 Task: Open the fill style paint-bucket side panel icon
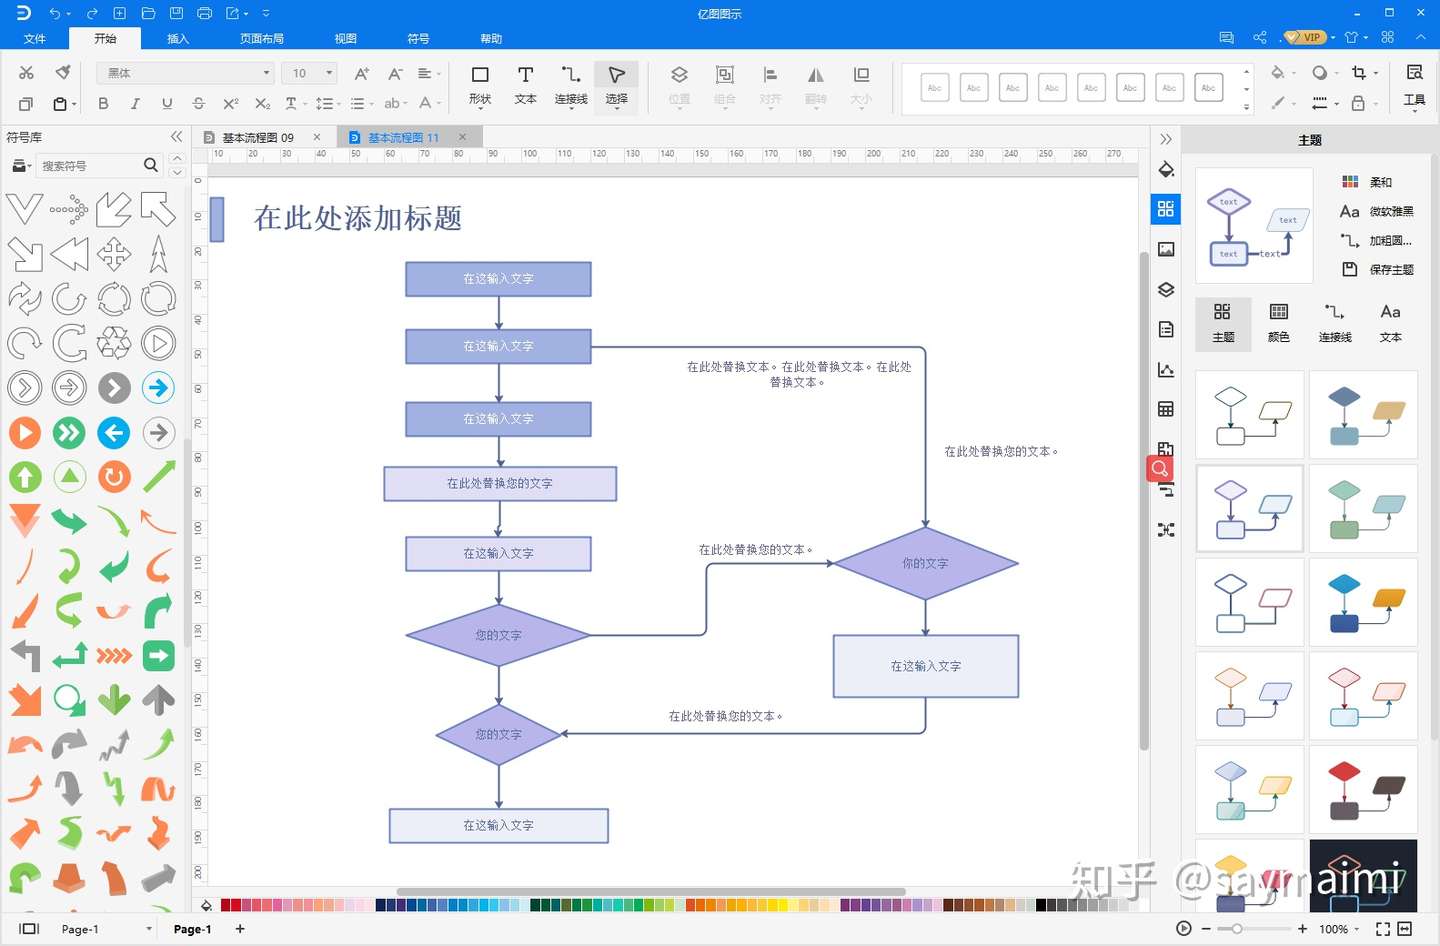pyautogui.click(x=1166, y=169)
